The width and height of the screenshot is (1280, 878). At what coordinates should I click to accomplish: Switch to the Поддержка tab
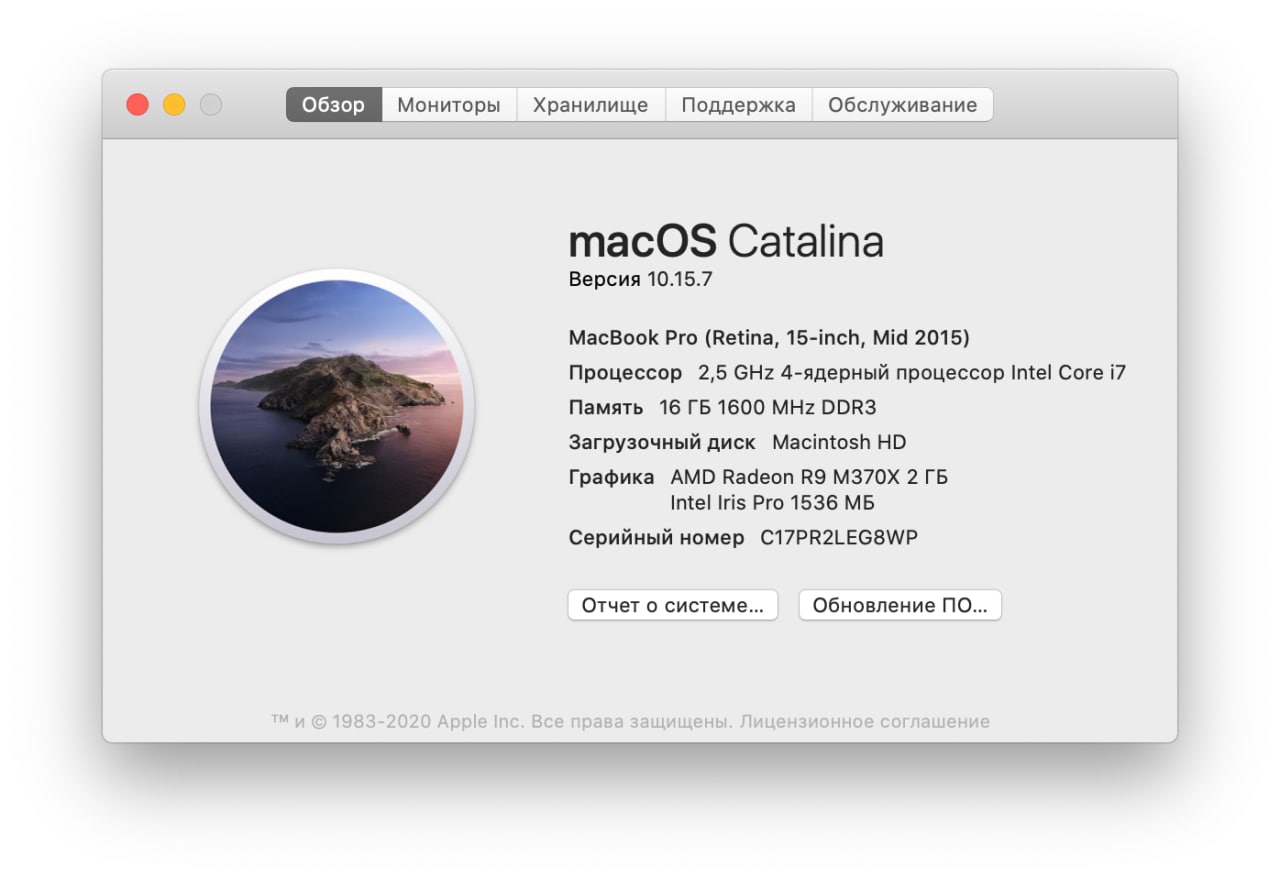tap(739, 105)
